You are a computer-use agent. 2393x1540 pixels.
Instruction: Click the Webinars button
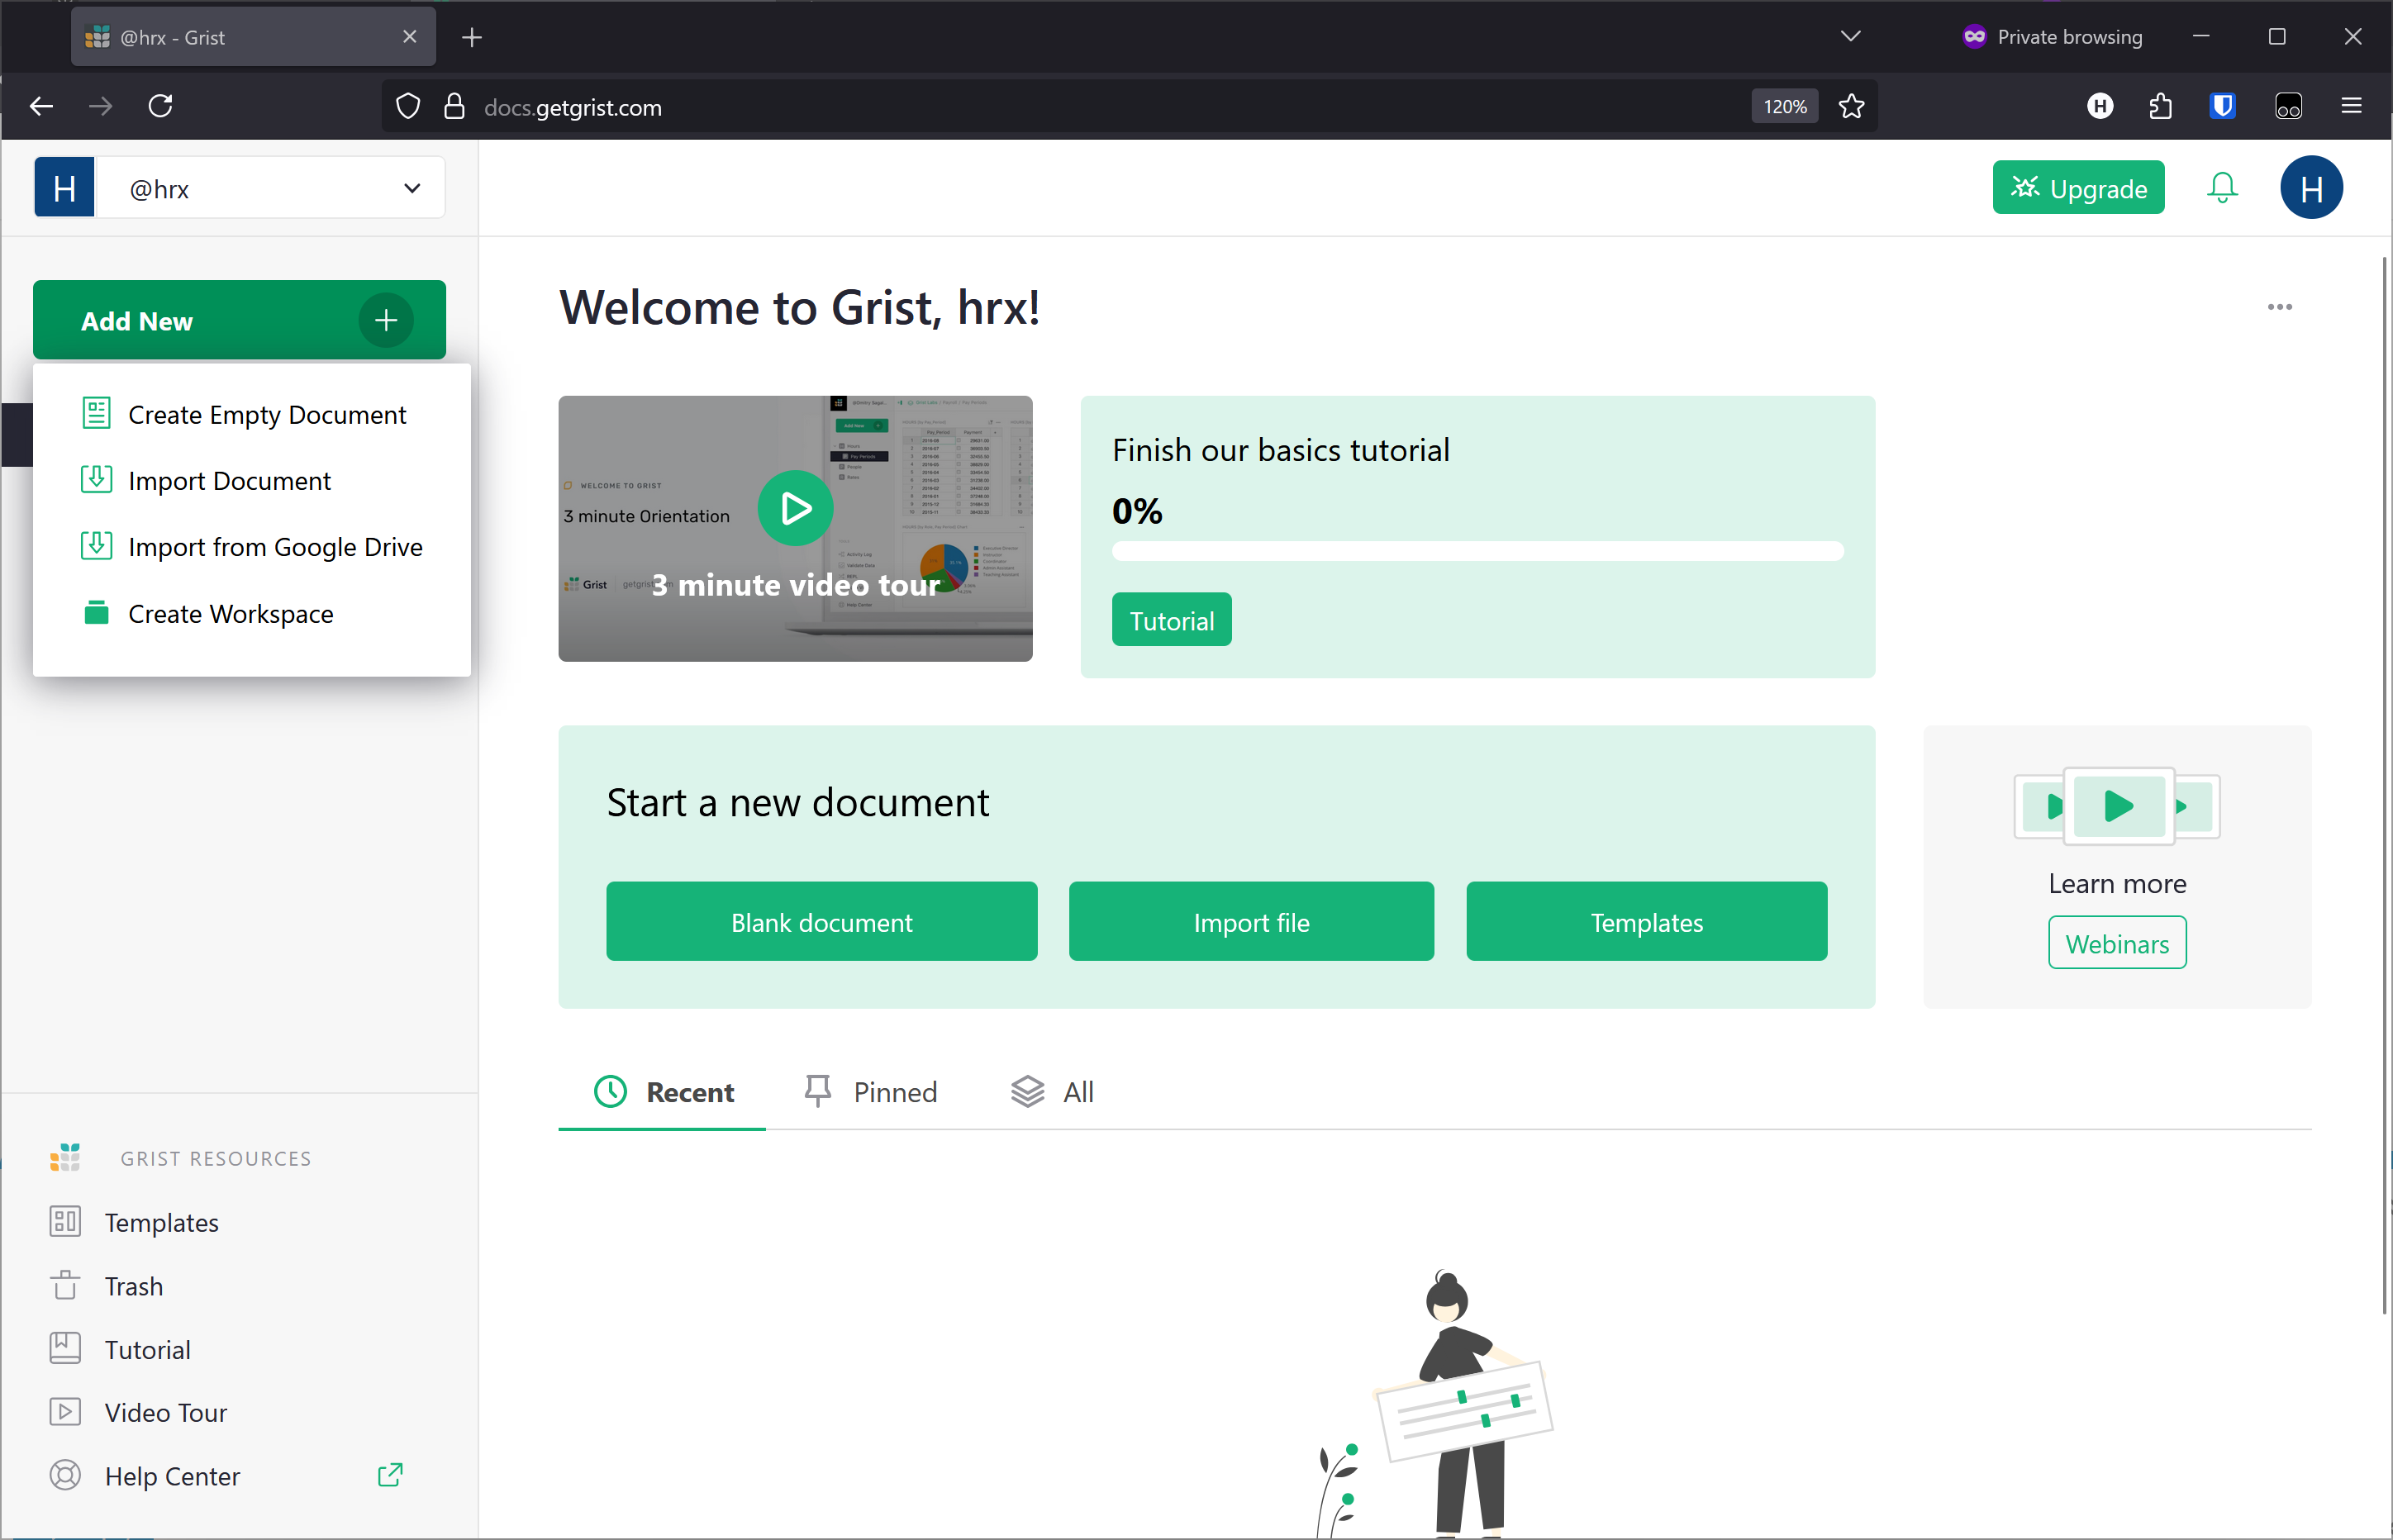click(2116, 943)
